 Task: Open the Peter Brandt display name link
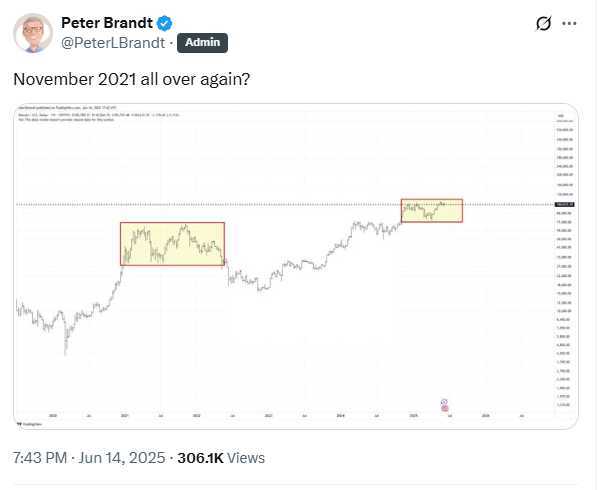pyautogui.click(x=107, y=23)
